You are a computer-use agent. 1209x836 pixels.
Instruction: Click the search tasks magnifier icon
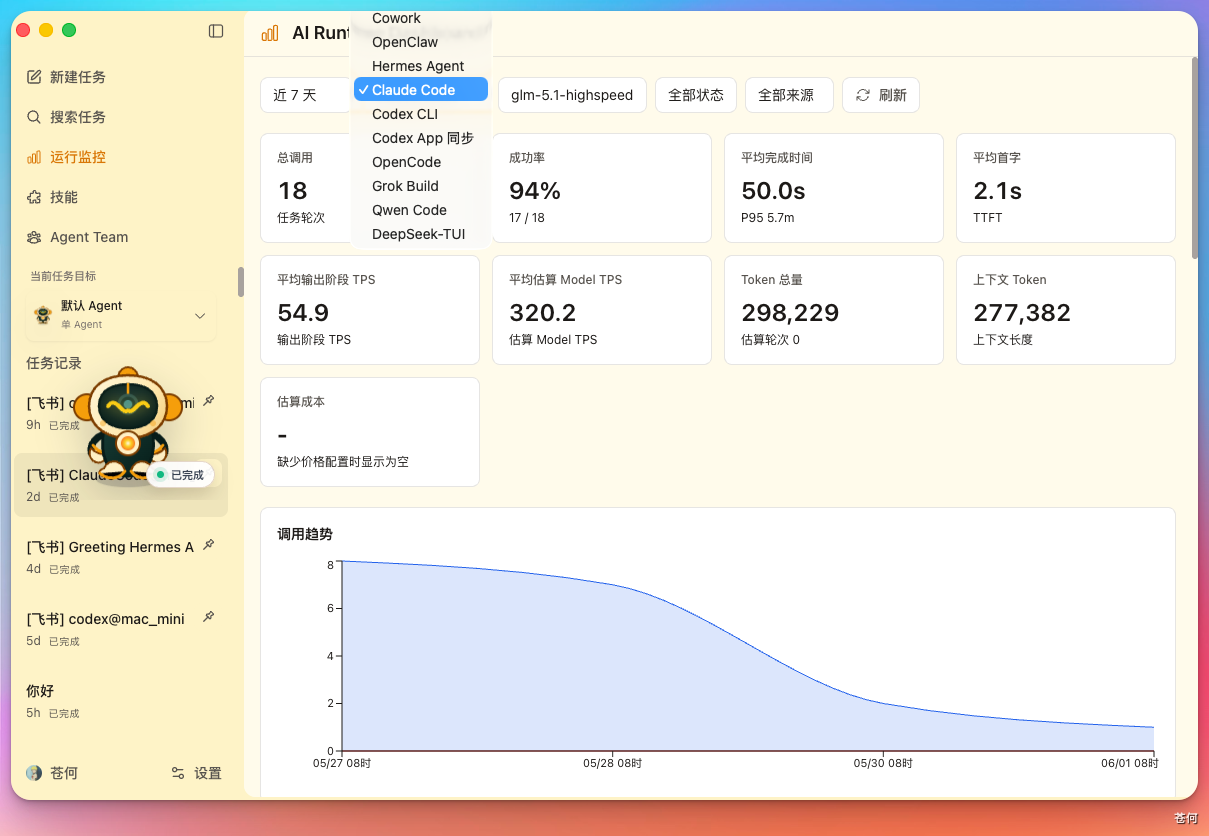(x=34, y=117)
